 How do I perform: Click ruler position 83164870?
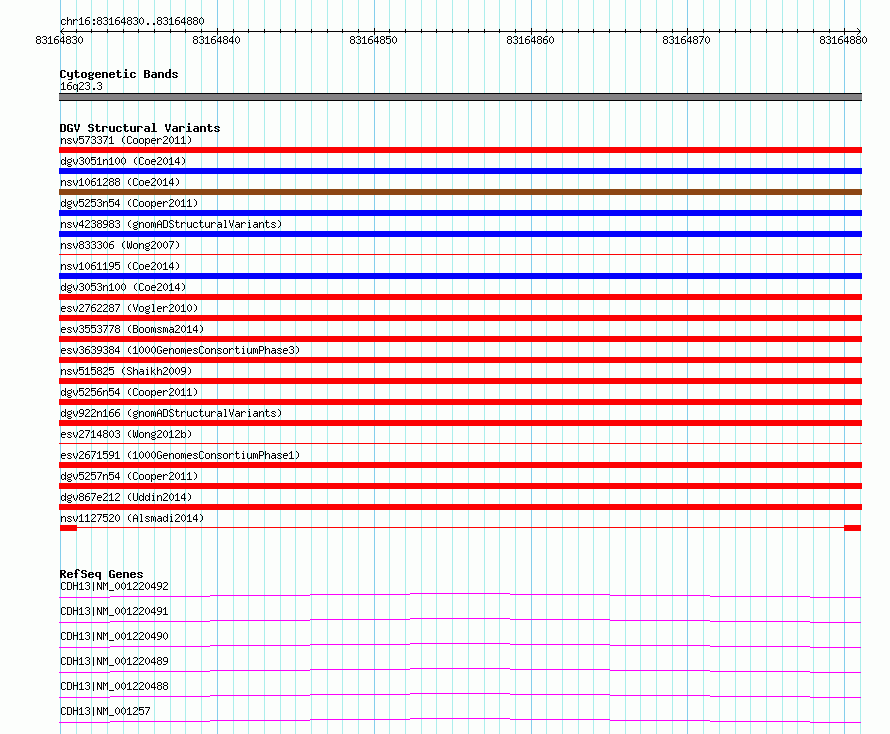pos(686,40)
